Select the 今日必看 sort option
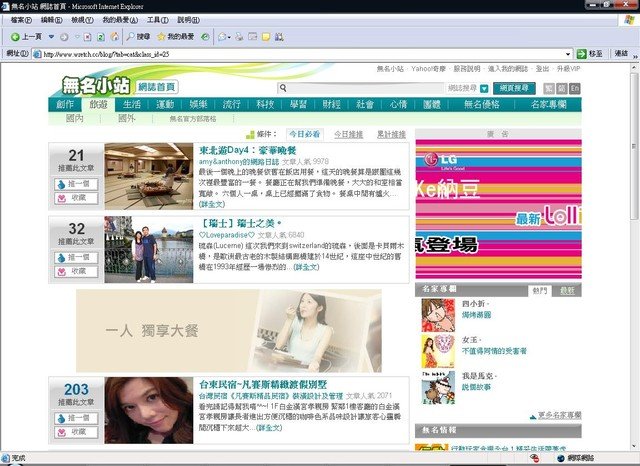The image size is (640, 466). [x=304, y=134]
